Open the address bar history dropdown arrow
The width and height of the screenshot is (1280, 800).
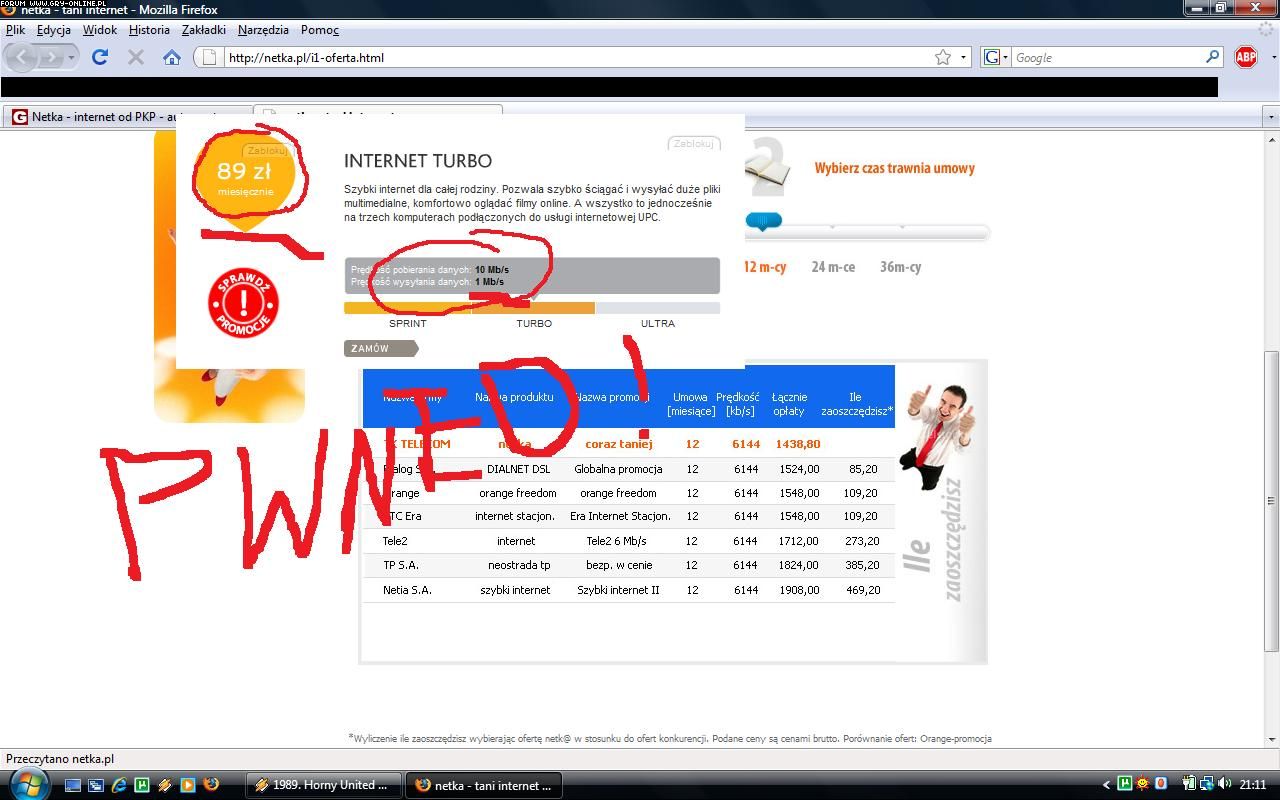(x=964, y=57)
